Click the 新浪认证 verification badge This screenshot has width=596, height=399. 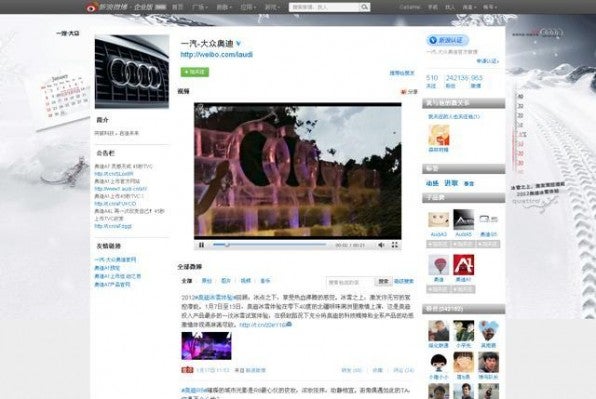point(447,40)
